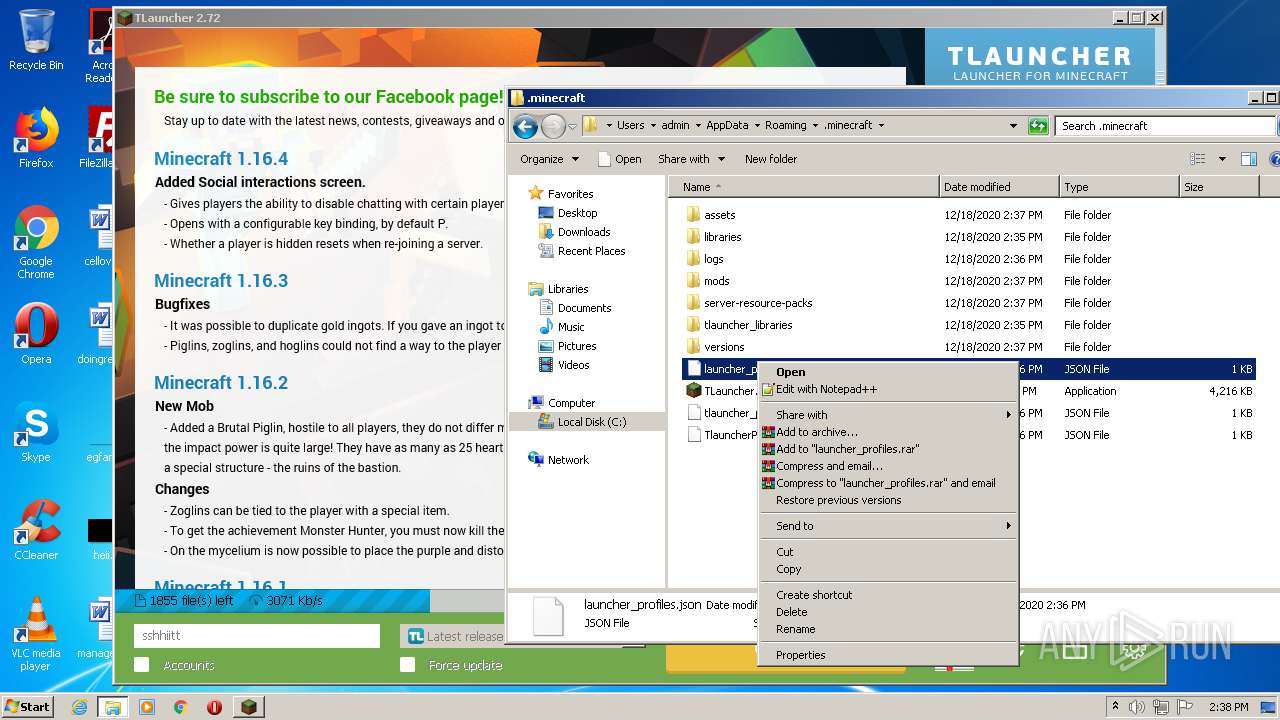Click the Start button
The height and width of the screenshot is (720, 1280).
tap(28, 706)
